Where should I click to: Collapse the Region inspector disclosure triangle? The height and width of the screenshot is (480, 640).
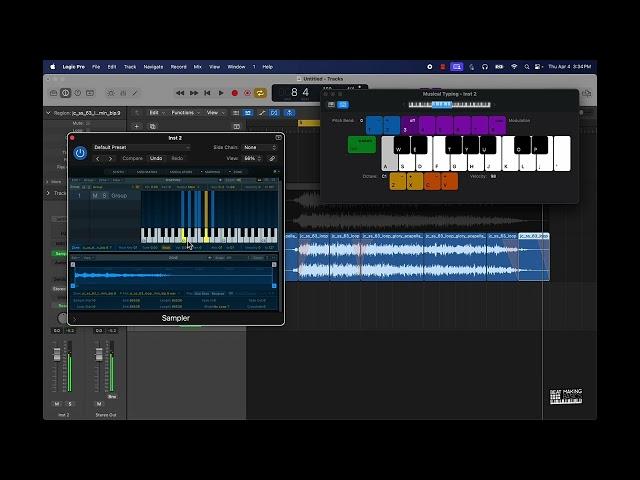[49, 113]
